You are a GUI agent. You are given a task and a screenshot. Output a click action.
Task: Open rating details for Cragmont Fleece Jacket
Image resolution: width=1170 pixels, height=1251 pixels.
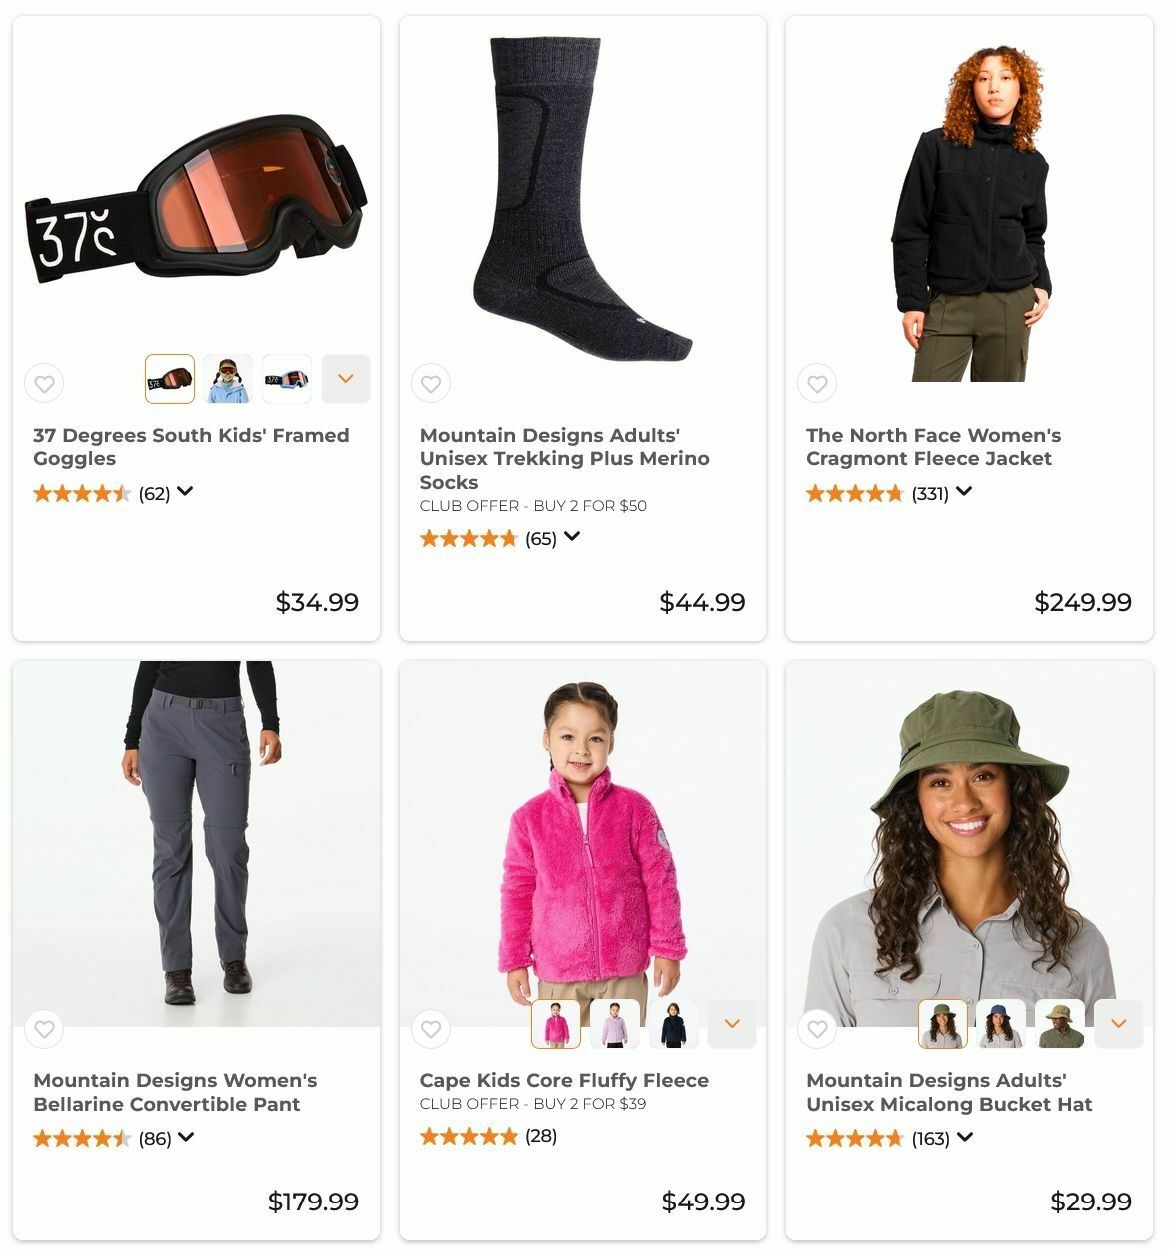pos(964,492)
